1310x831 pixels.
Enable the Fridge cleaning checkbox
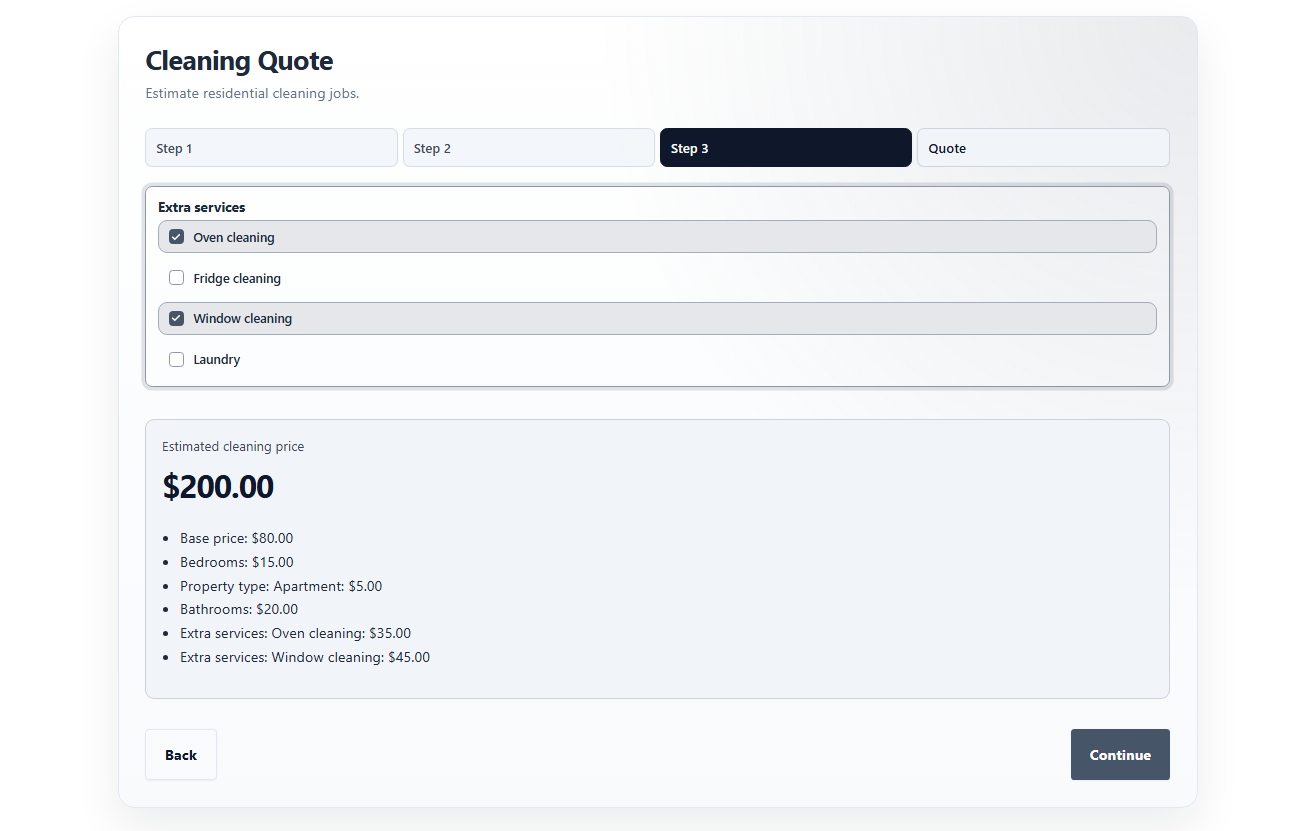pyautogui.click(x=177, y=278)
